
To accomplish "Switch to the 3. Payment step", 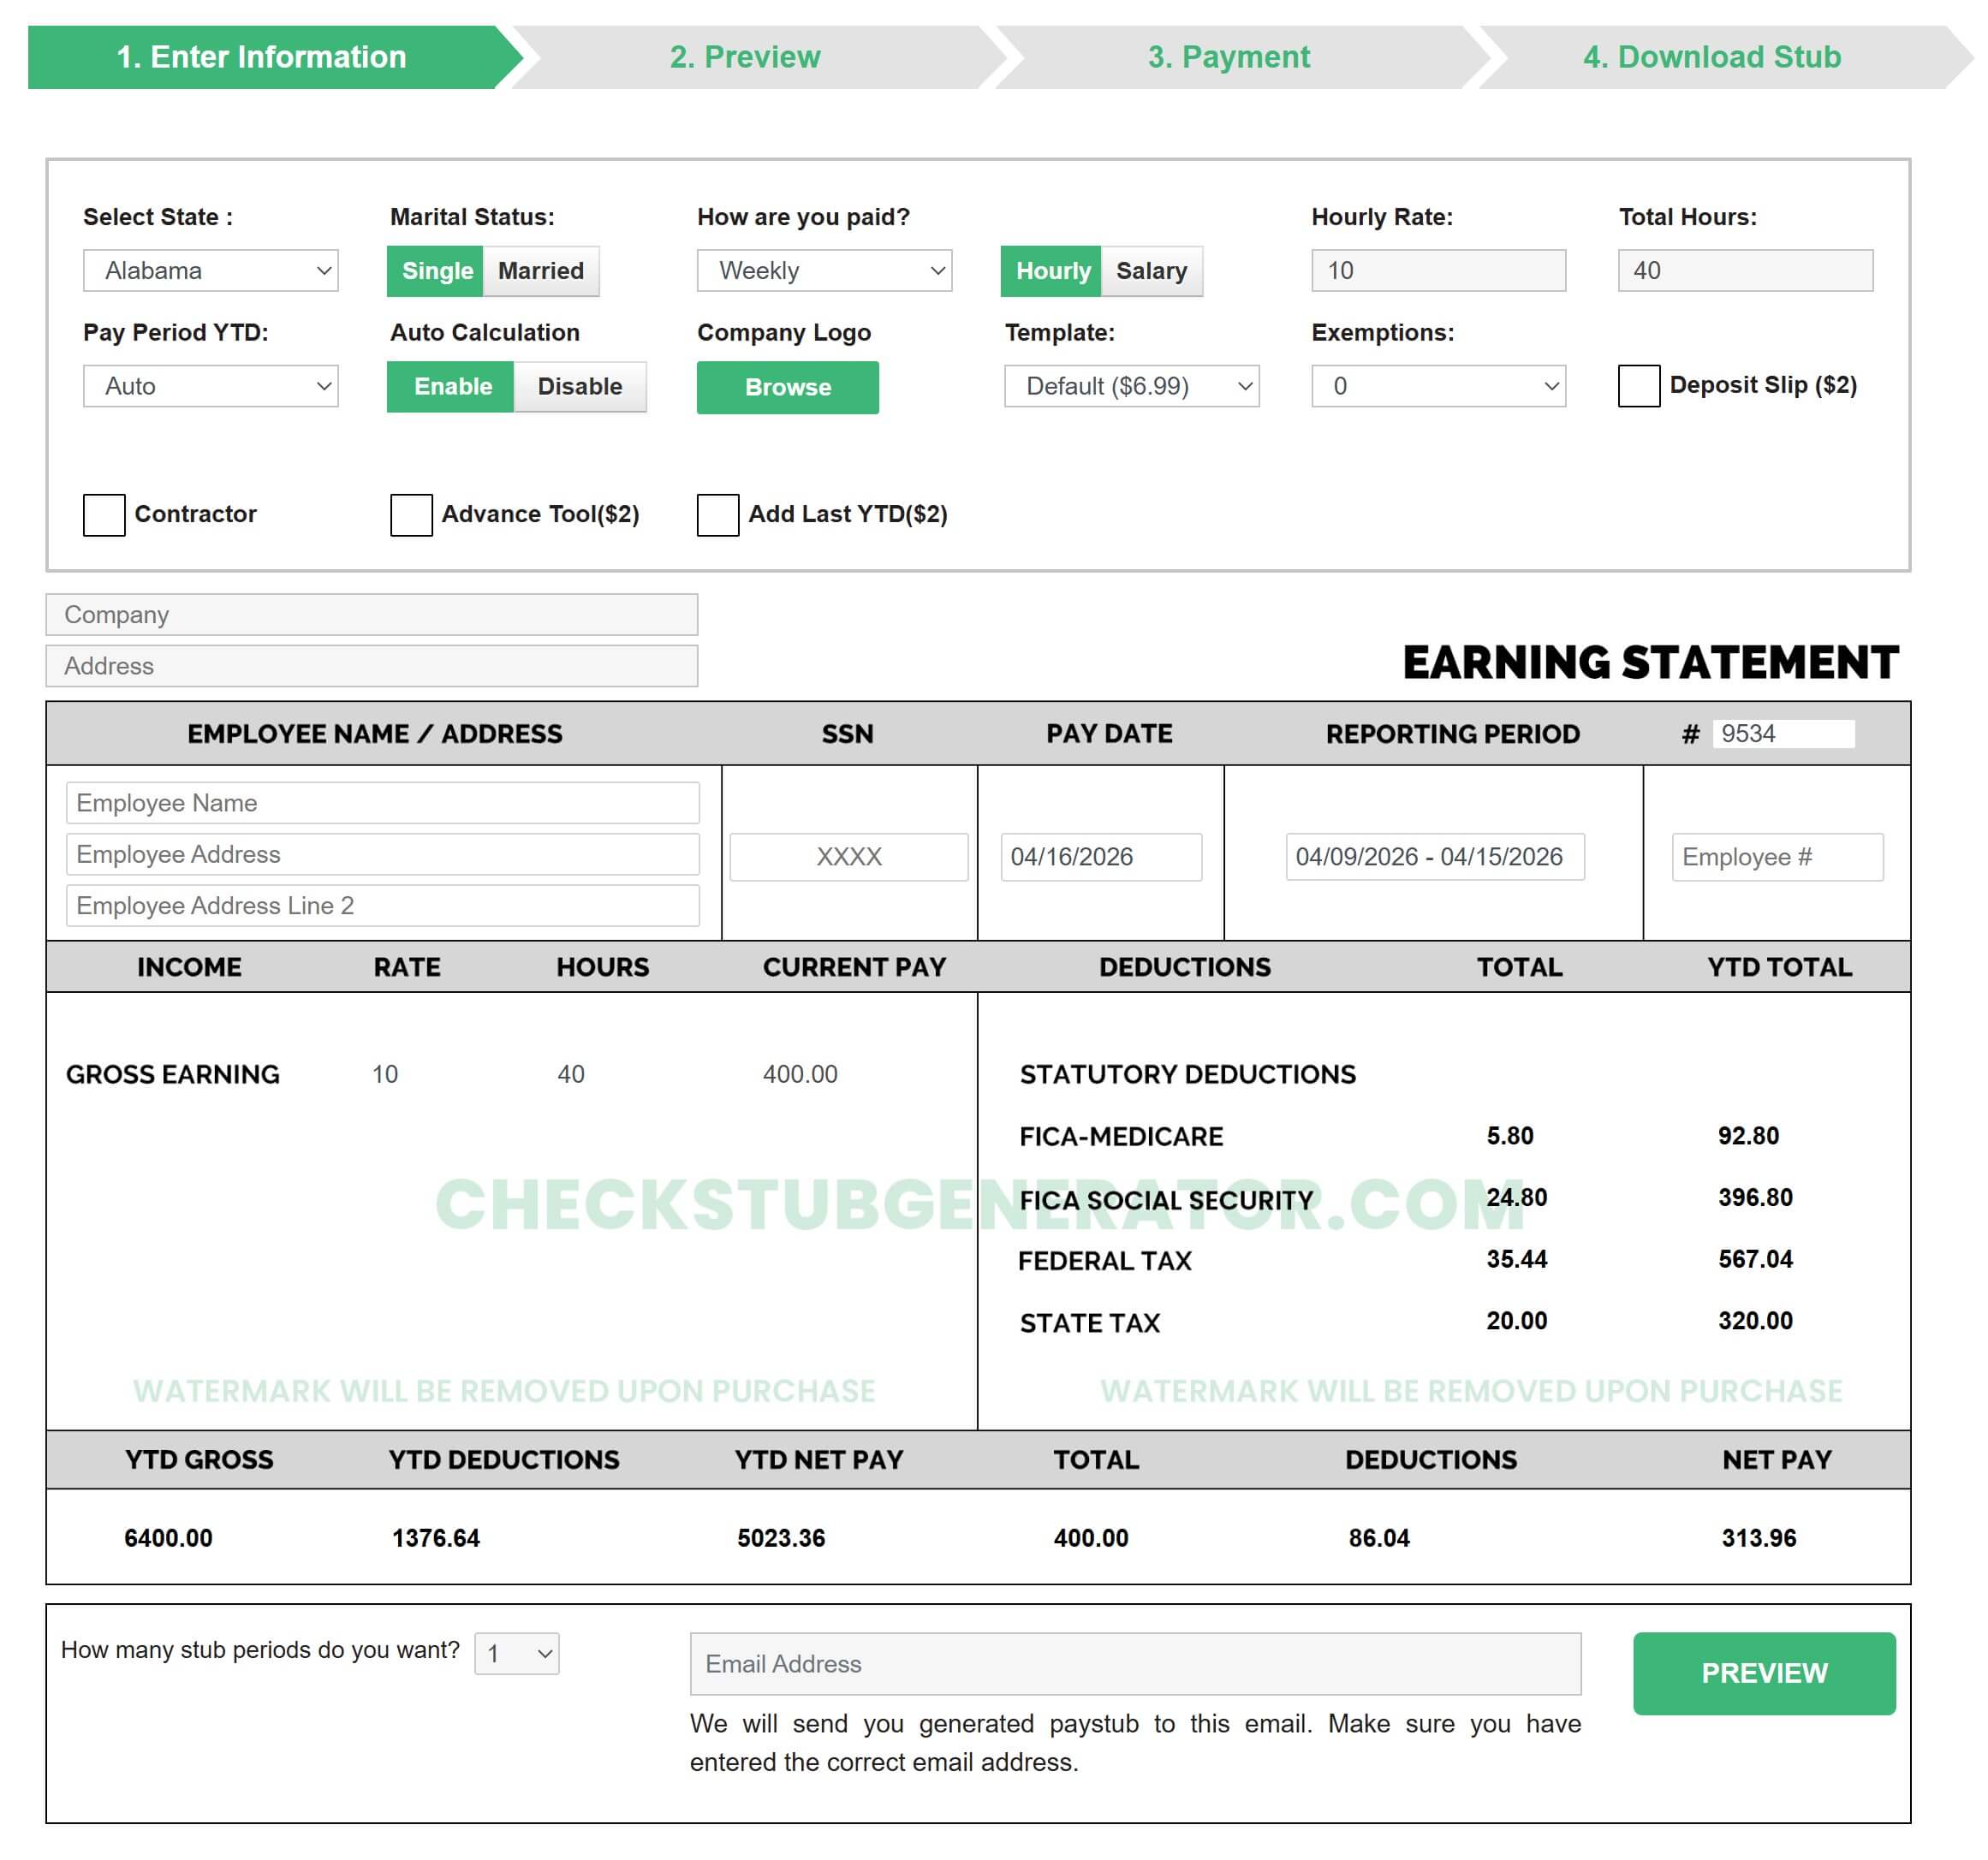I will (x=1229, y=57).
